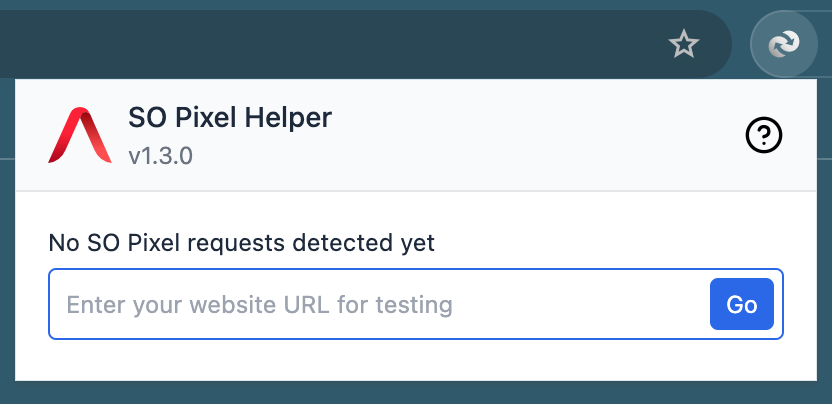Bookmark this page with the star icon
Image resolution: width=832 pixels, height=404 pixels.
[x=683, y=43]
